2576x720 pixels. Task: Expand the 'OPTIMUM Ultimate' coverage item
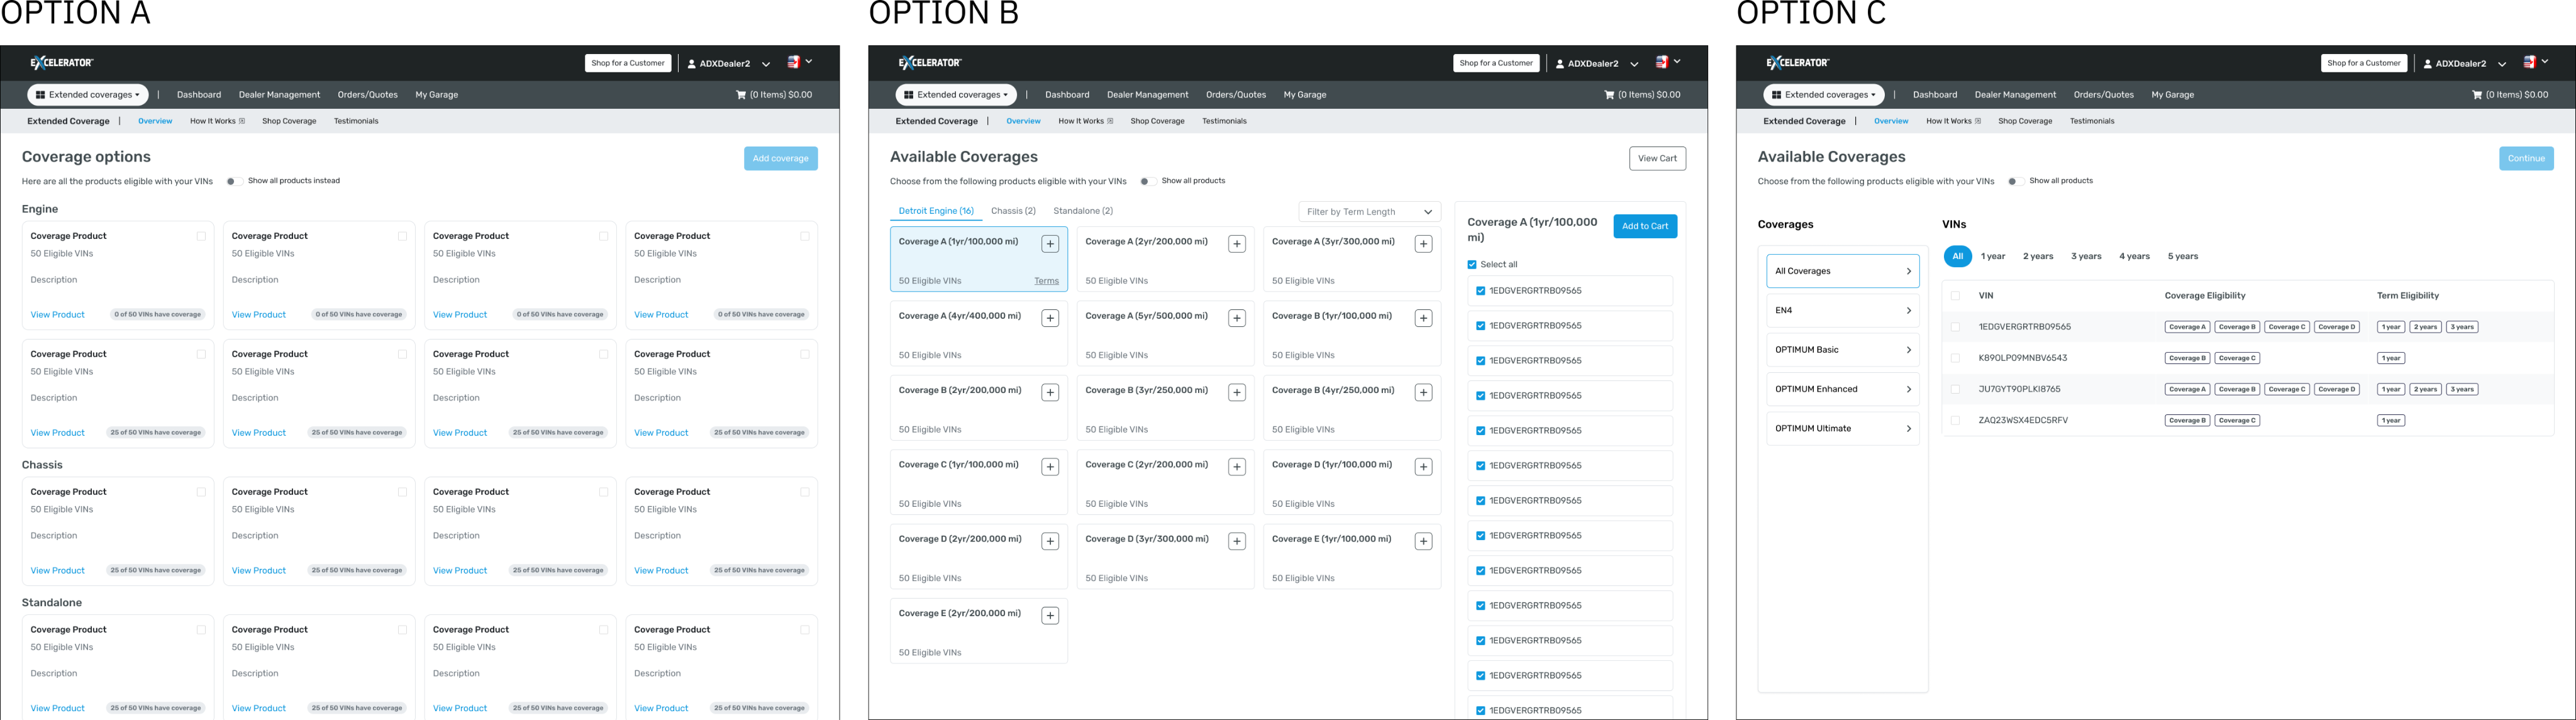[x=1843, y=428]
